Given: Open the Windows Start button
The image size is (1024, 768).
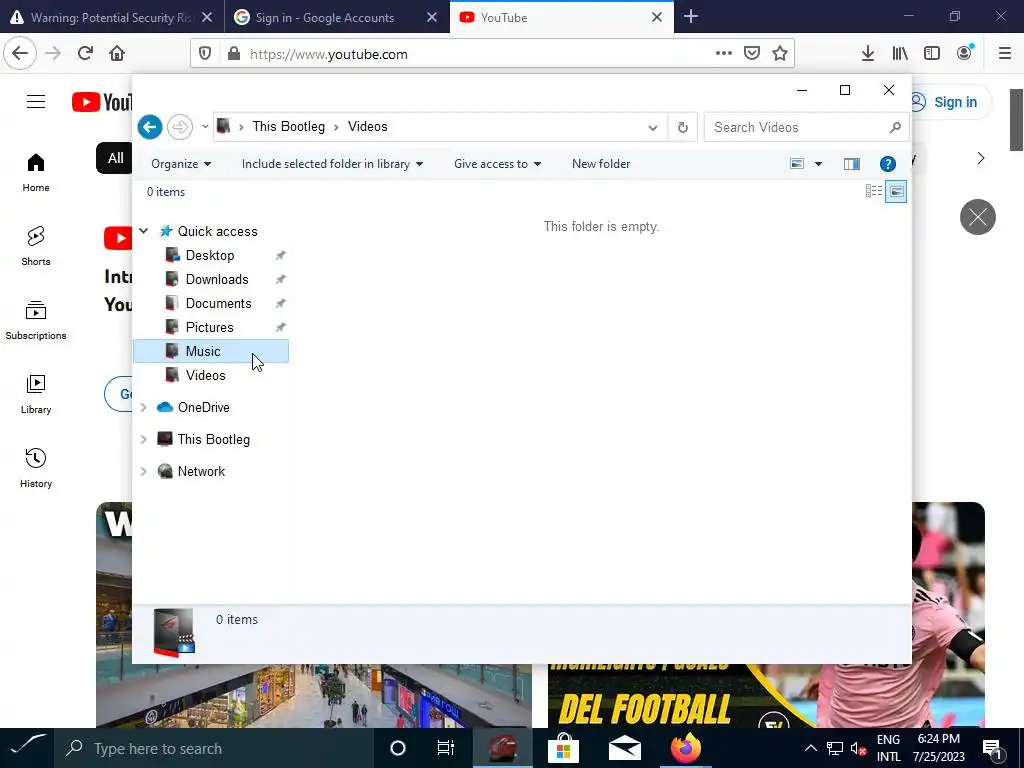Looking at the screenshot, I should pos(27,748).
